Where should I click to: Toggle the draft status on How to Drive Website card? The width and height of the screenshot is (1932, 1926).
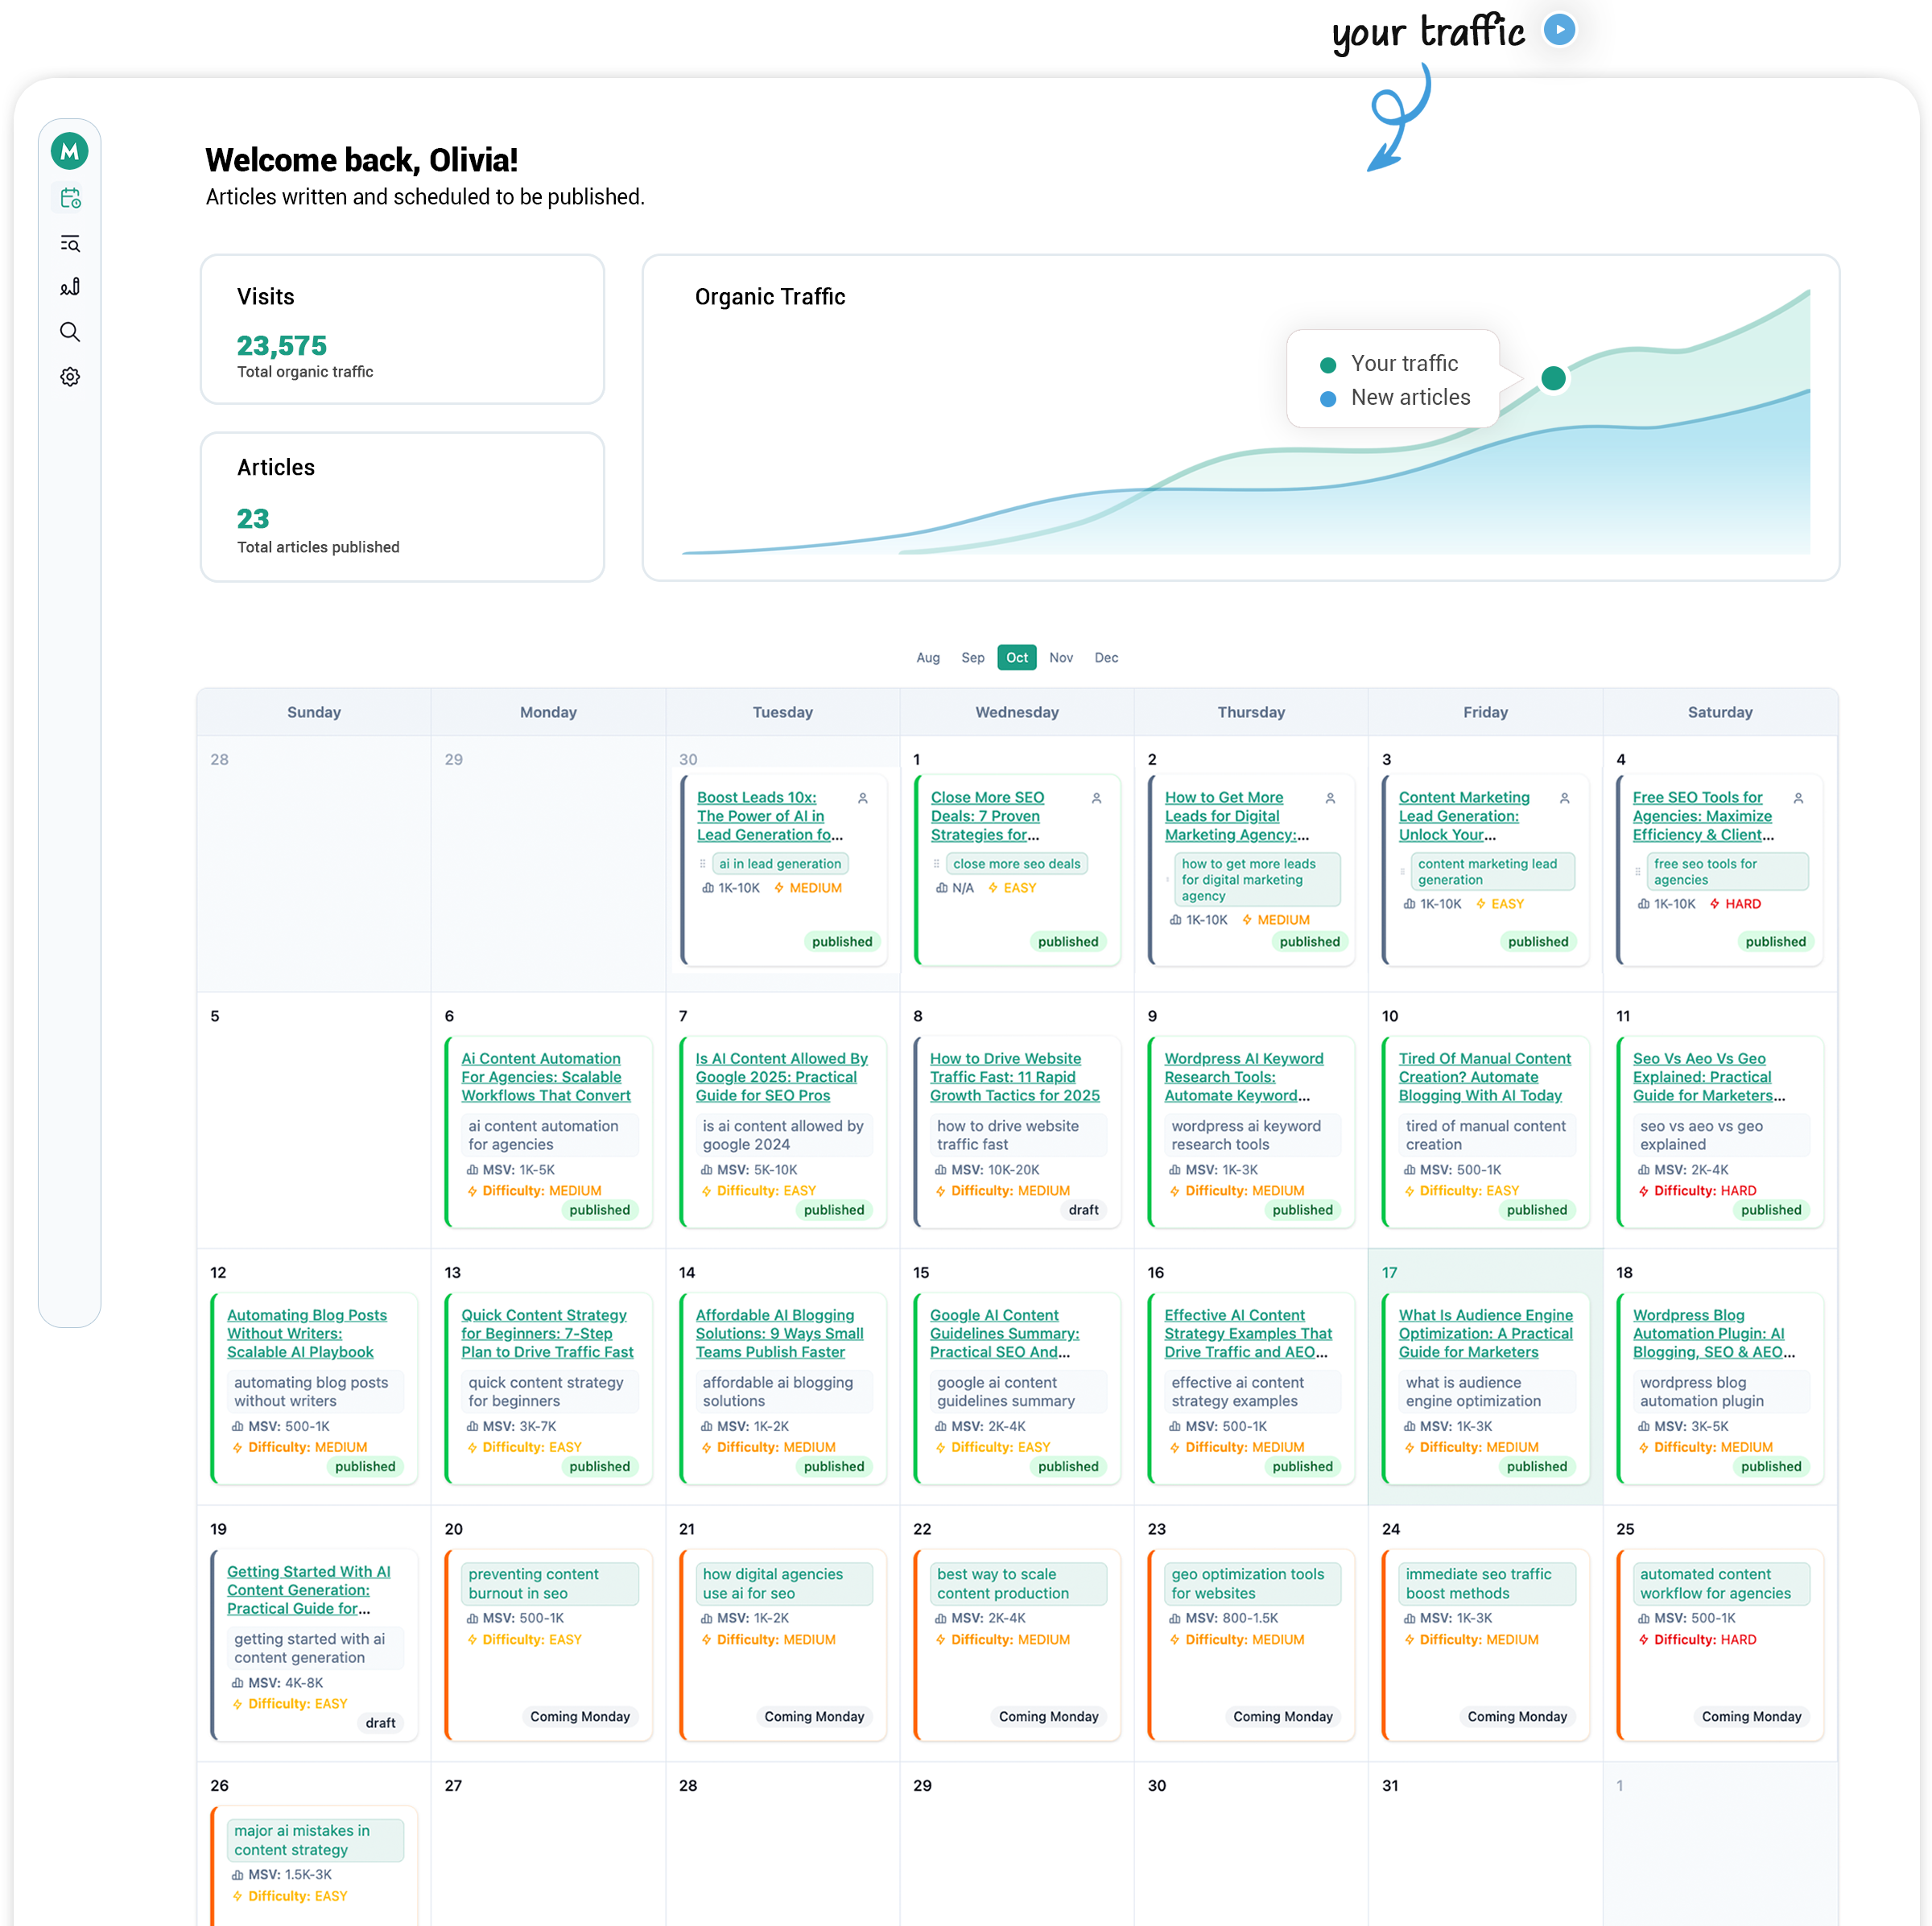point(1084,1210)
